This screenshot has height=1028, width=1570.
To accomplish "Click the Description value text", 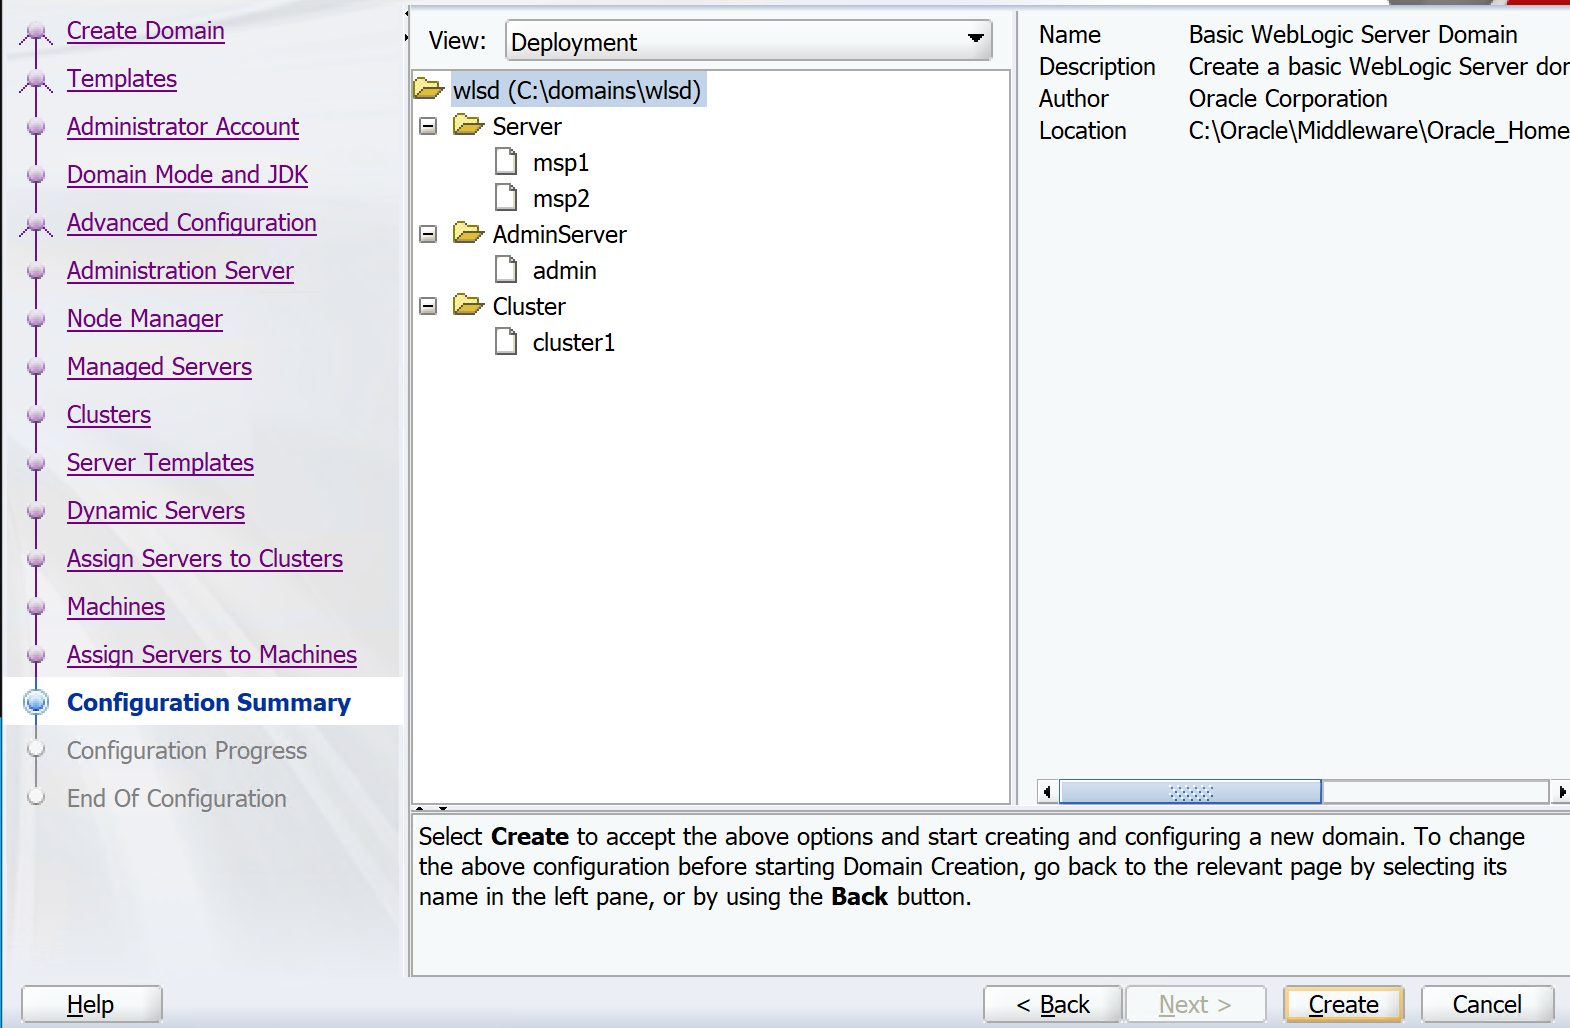I will click(1379, 66).
